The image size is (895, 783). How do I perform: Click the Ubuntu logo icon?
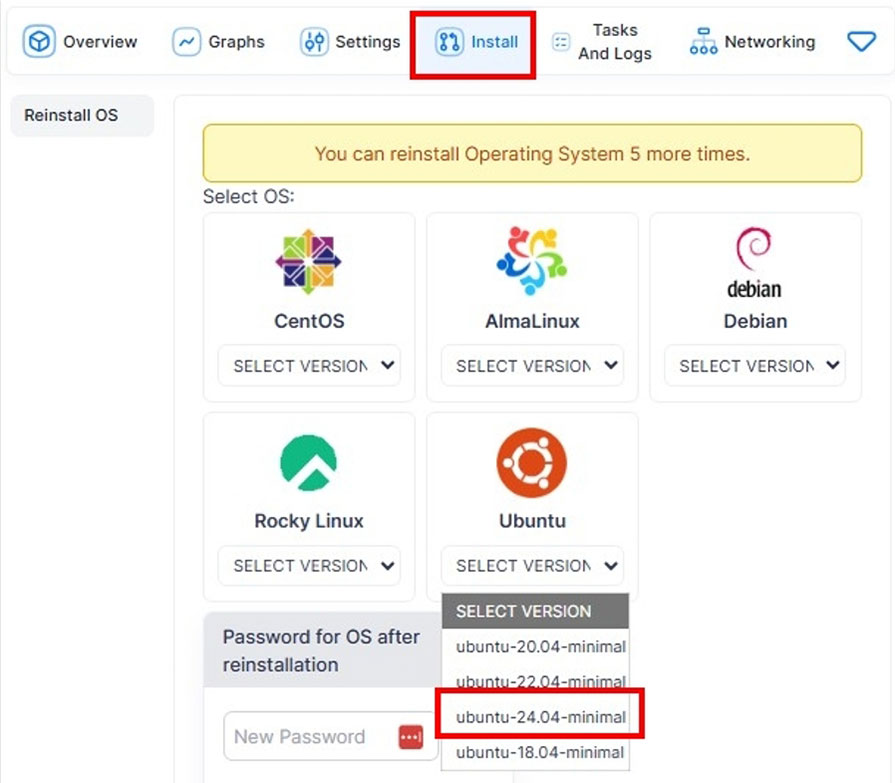coord(531,463)
